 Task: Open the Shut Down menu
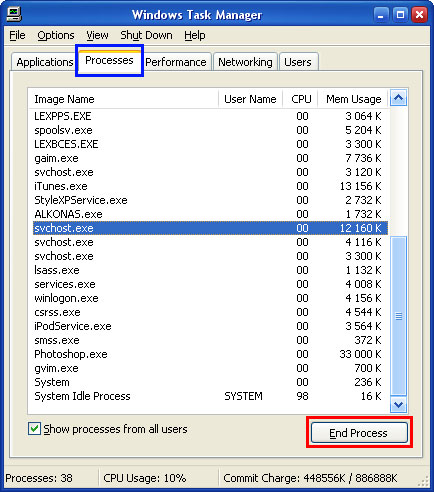(x=146, y=35)
